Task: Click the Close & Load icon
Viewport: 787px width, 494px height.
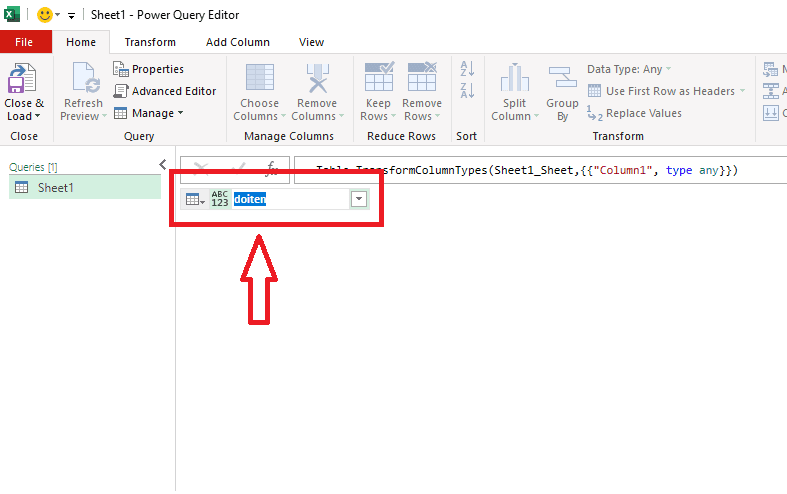Action: tap(22, 78)
